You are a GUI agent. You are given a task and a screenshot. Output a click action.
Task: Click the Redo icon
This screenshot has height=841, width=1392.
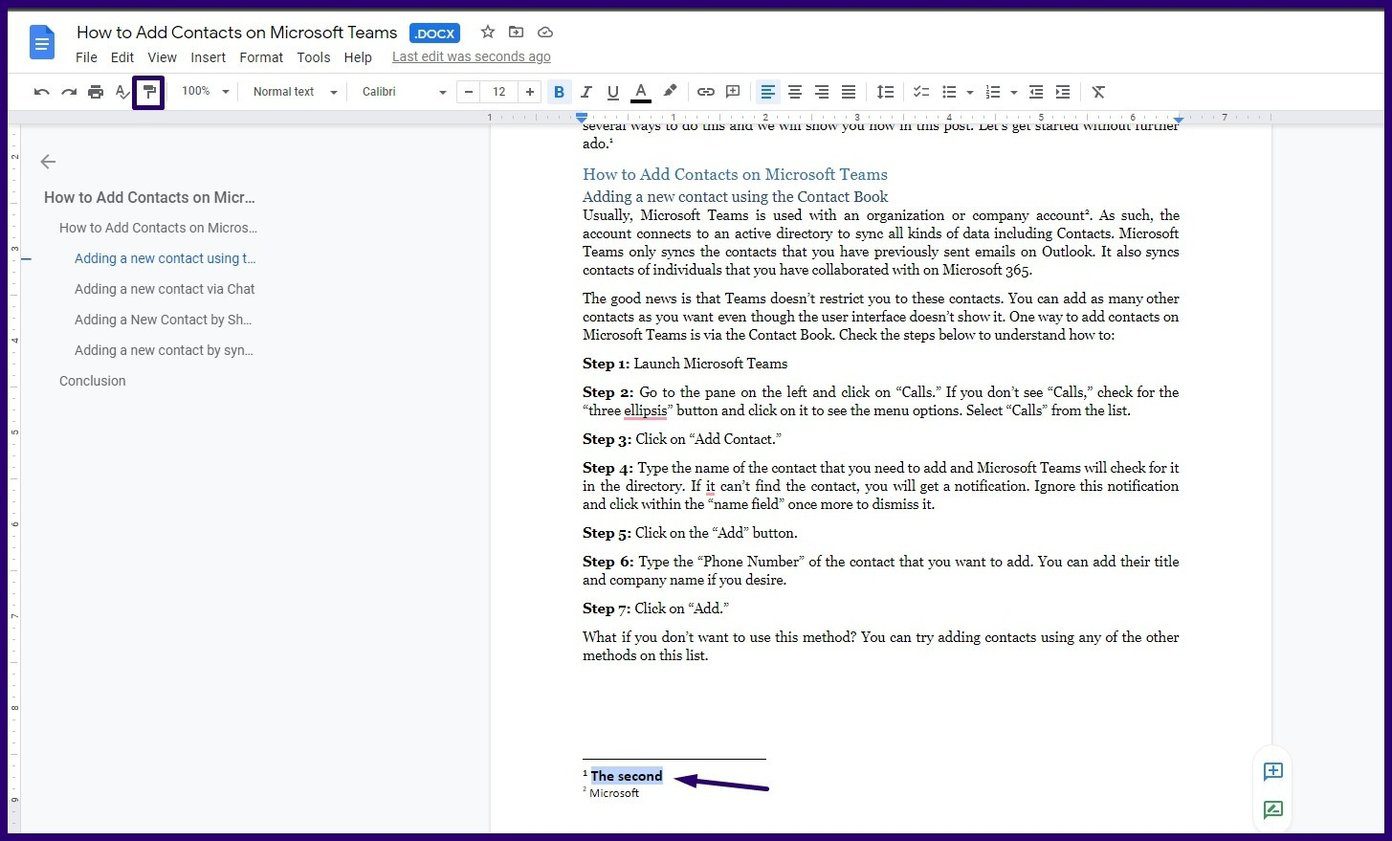click(69, 92)
